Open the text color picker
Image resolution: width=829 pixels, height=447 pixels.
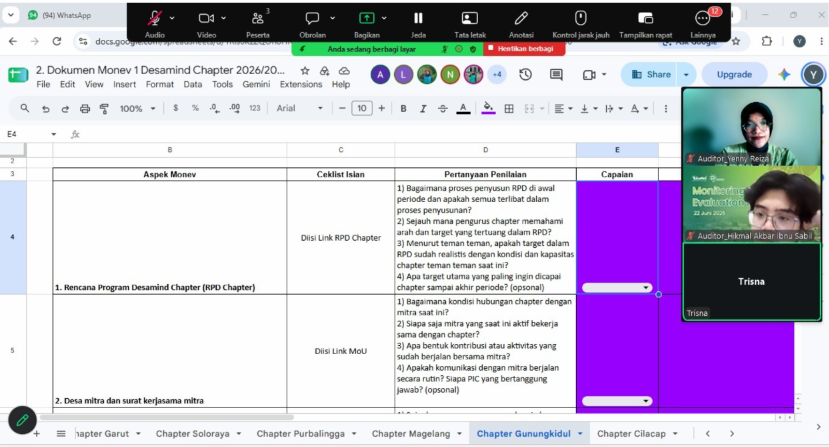click(463, 108)
